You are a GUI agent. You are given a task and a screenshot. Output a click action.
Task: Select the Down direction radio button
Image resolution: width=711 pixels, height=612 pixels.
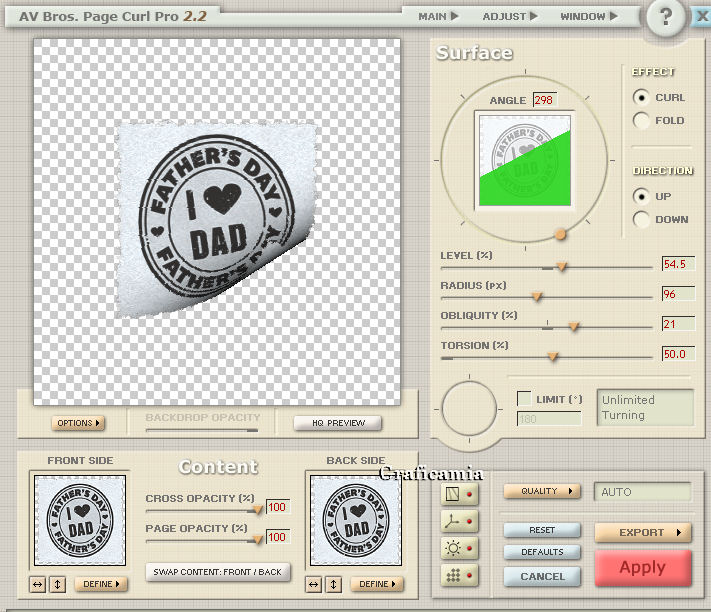click(641, 219)
